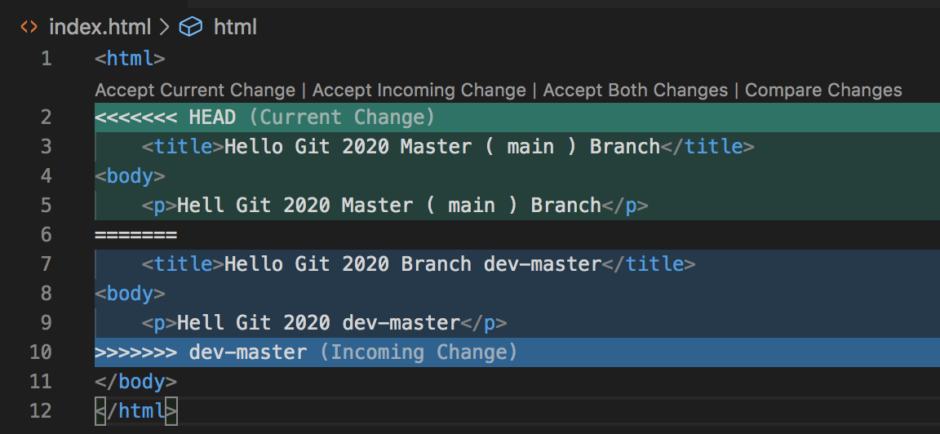Screen dimensions: 940x434
Task: Accept Current Change for the conflict
Action: tap(195, 91)
